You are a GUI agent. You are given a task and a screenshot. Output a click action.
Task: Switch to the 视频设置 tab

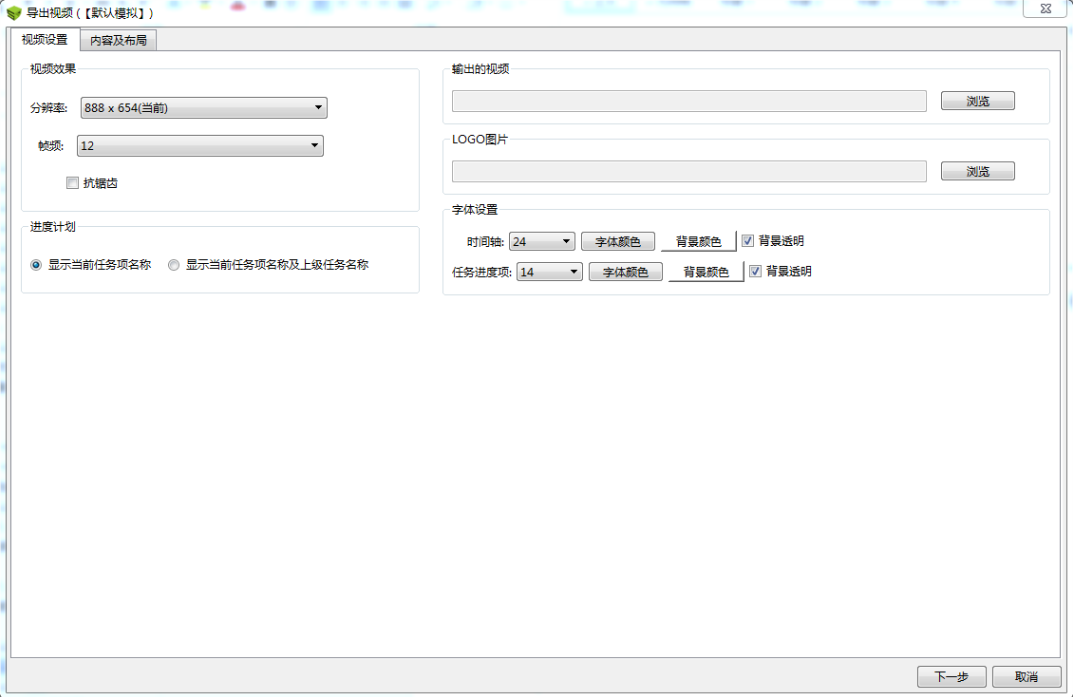[x=45, y=40]
